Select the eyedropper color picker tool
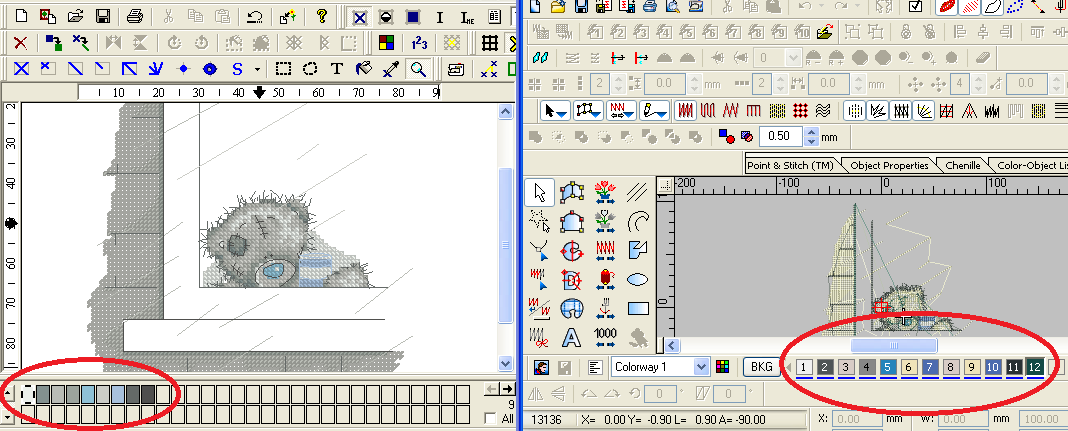Screen dimensions: 1068x431 coord(390,68)
